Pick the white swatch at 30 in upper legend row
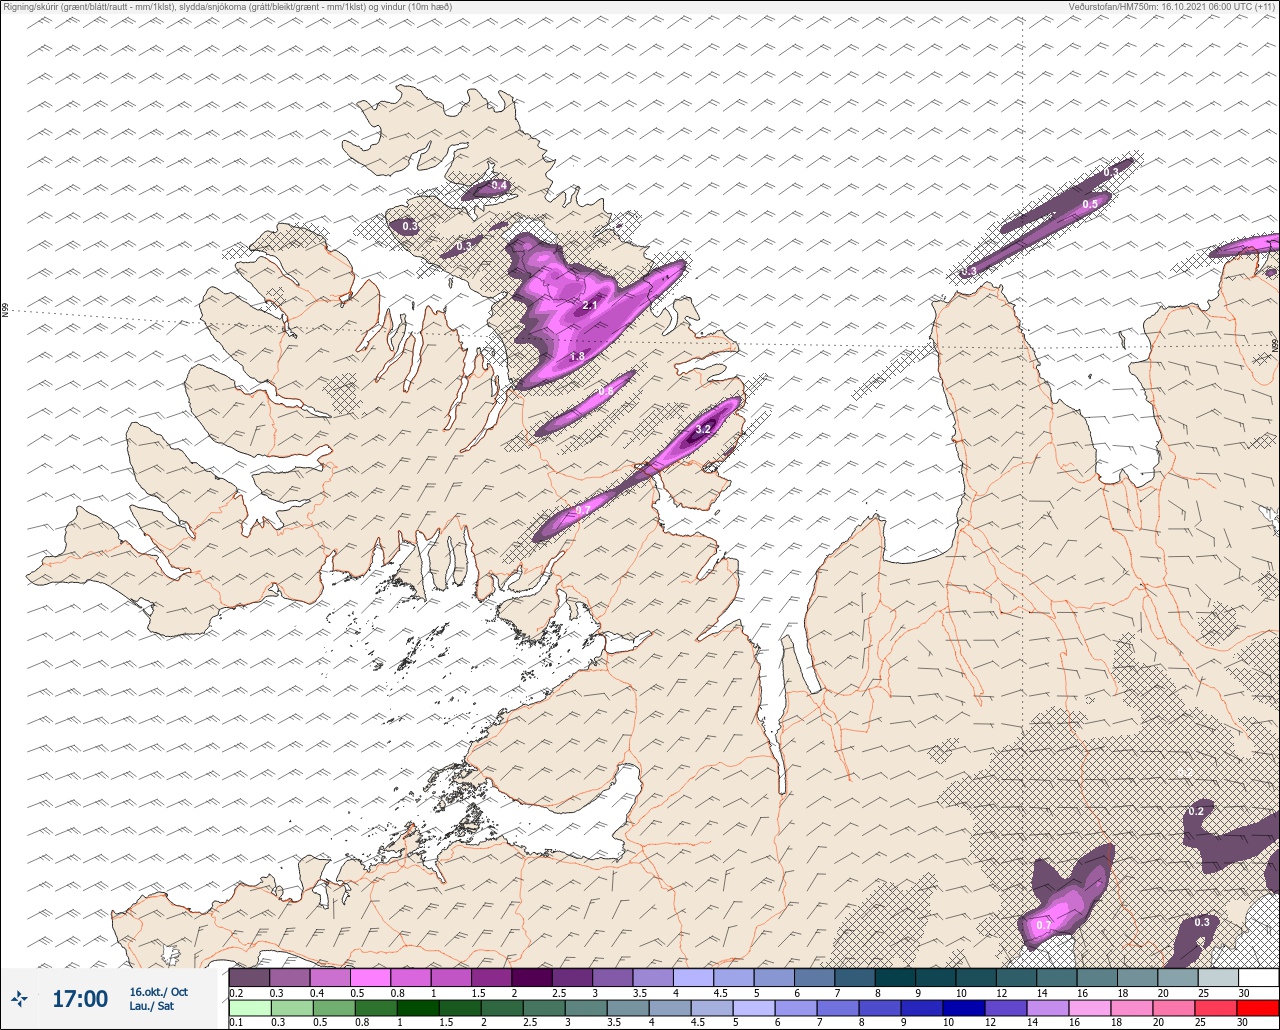The height and width of the screenshot is (1030, 1280). [x=1258, y=977]
